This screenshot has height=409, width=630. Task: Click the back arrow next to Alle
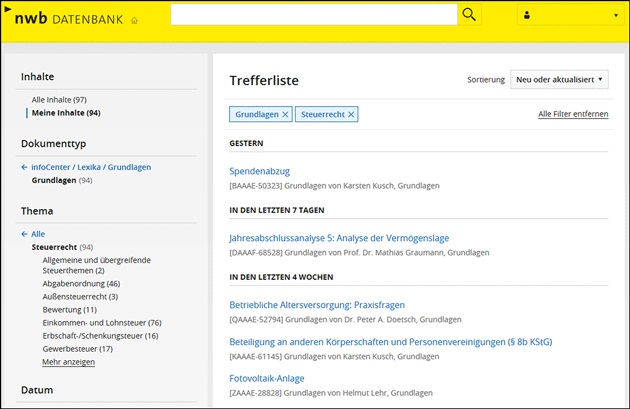pyautogui.click(x=25, y=234)
